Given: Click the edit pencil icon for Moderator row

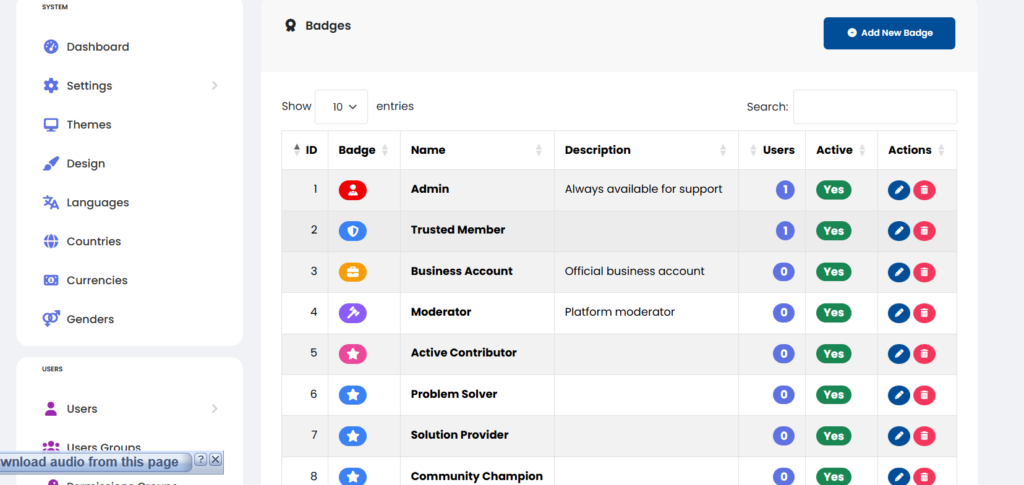Looking at the screenshot, I should click(x=899, y=313).
